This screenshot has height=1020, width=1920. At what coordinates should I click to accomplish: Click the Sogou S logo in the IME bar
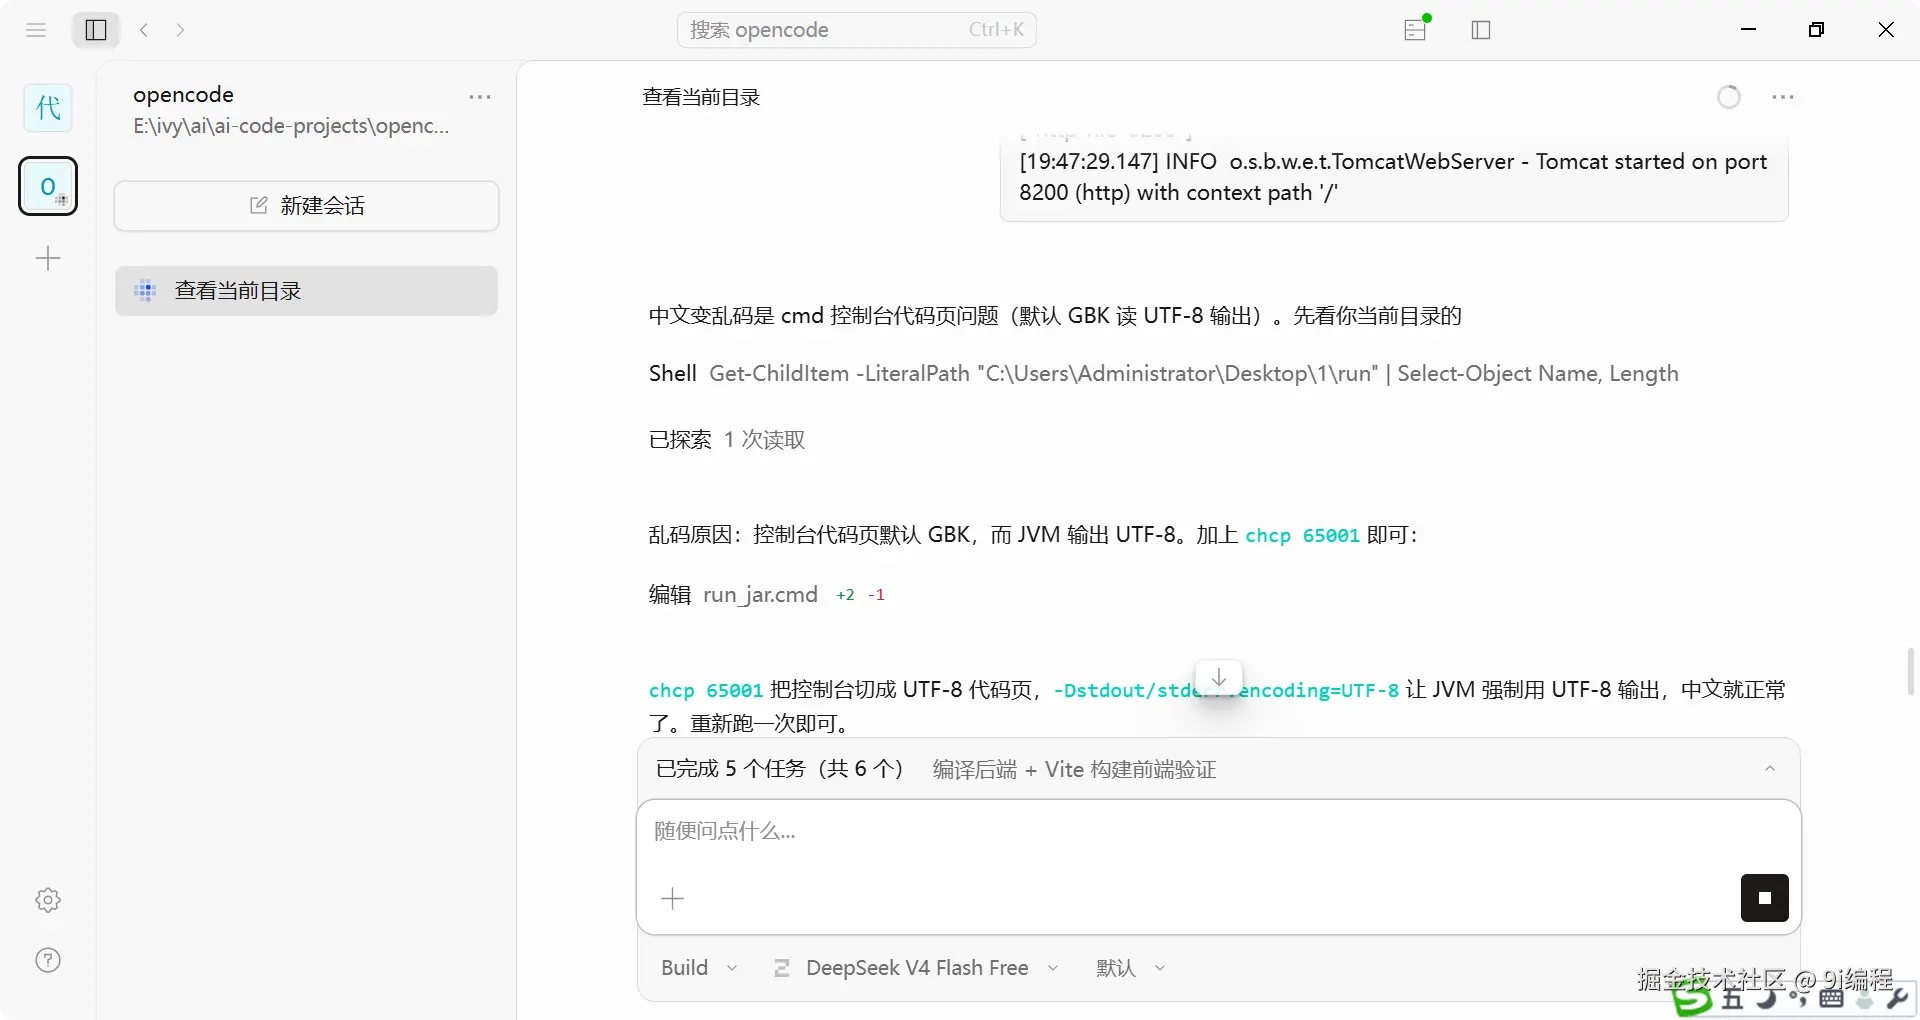(1692, 999)
